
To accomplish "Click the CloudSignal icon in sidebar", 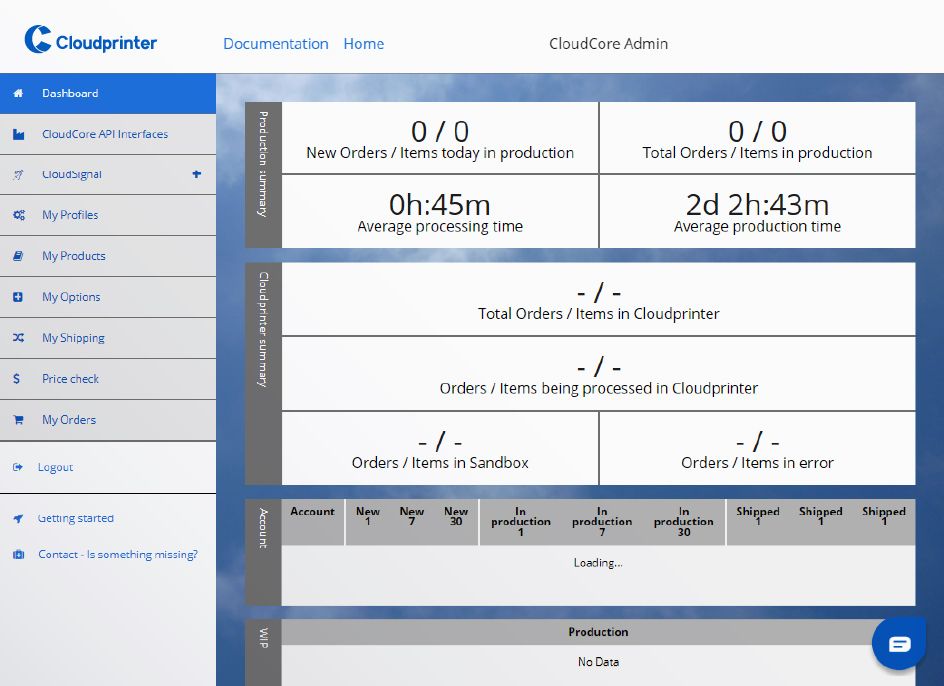I will [x=19, y=175].
